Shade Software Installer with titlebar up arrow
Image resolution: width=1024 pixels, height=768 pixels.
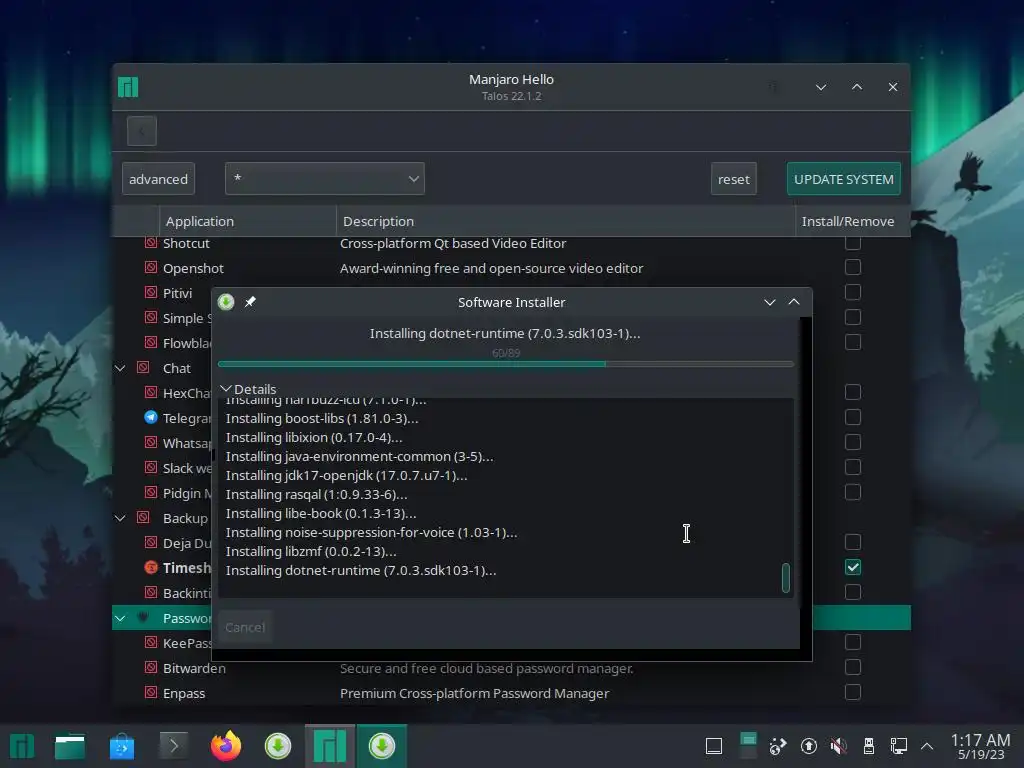(794, 302)
